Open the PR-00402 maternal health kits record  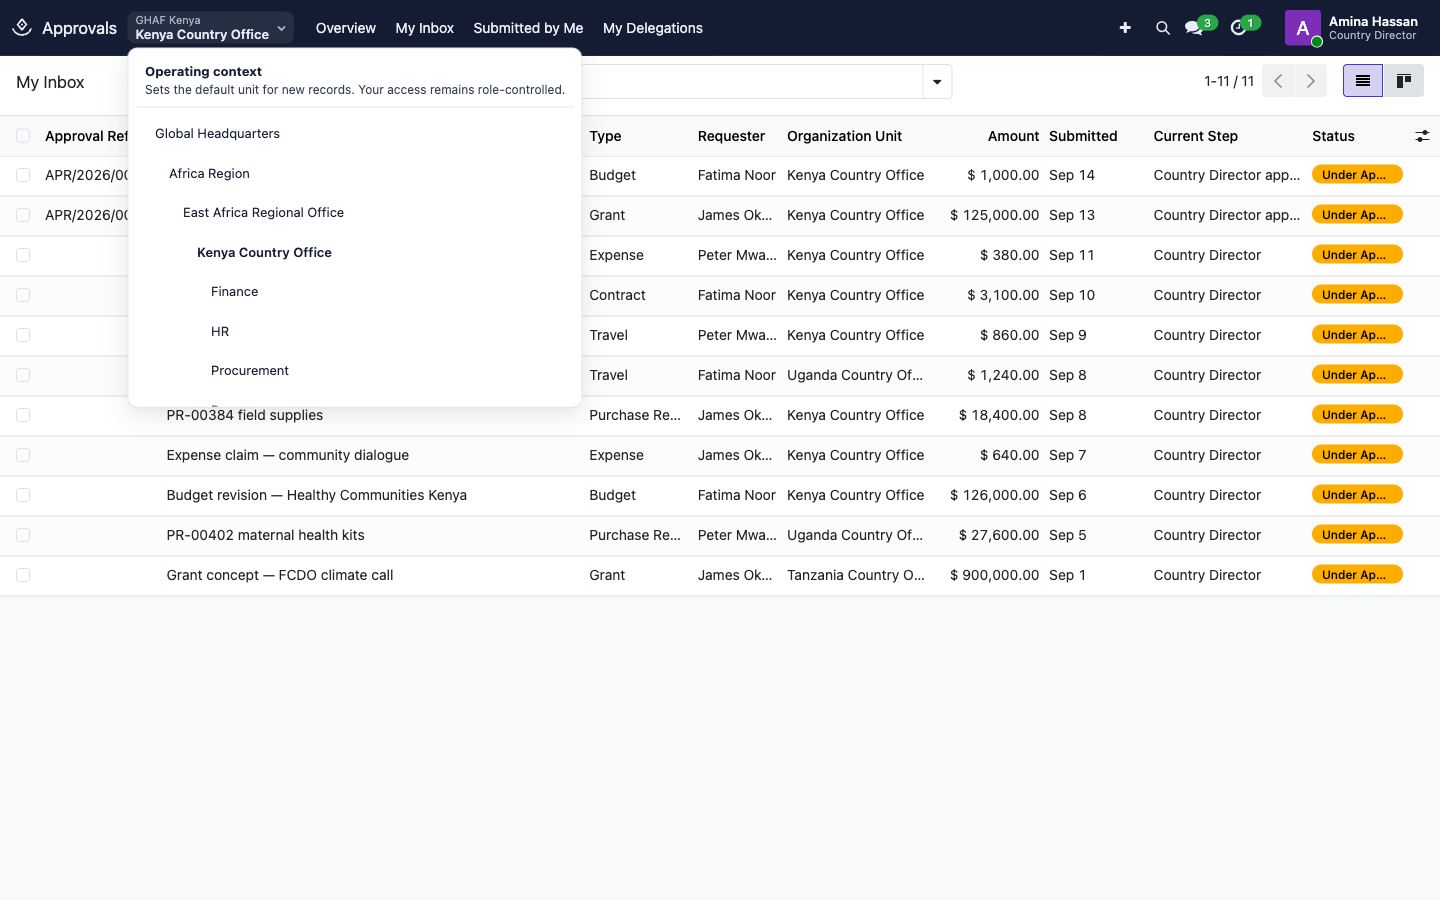[266, 535]
